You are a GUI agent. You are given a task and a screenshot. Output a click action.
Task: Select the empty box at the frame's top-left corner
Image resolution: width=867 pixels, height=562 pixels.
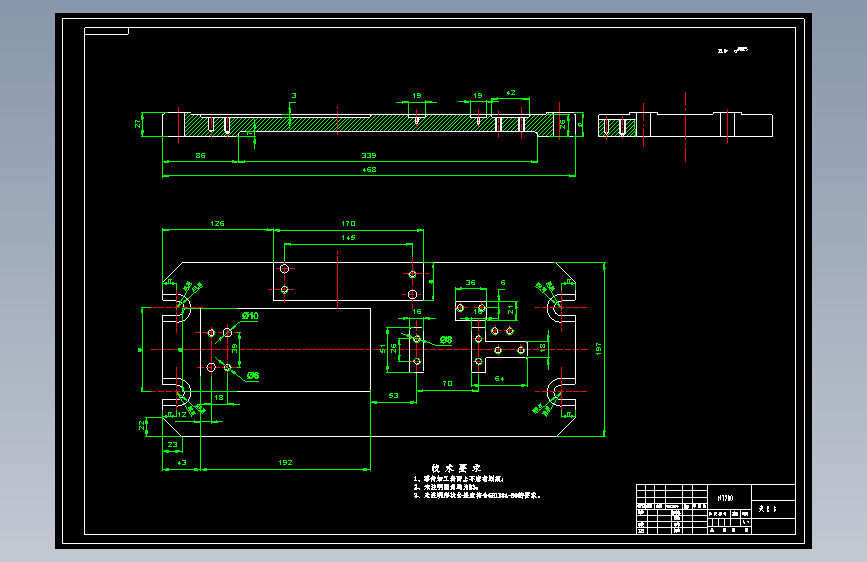pos(106,31)
